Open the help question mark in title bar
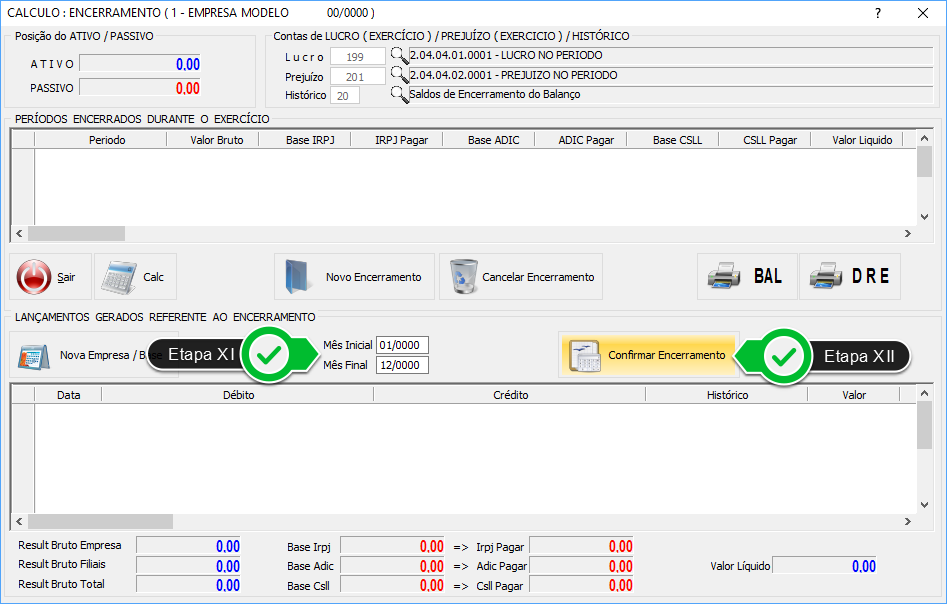 [x=878, y=13]
